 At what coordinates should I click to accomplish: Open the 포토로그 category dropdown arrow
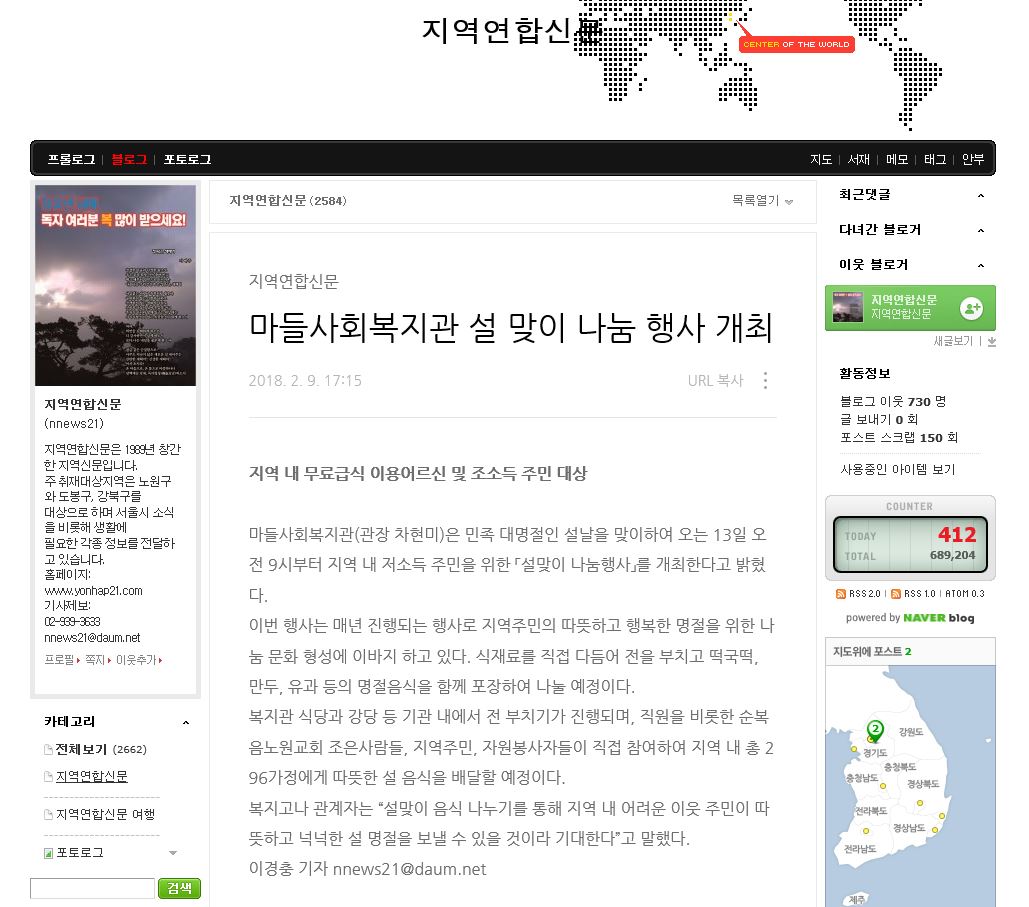(x=173, y=853)
